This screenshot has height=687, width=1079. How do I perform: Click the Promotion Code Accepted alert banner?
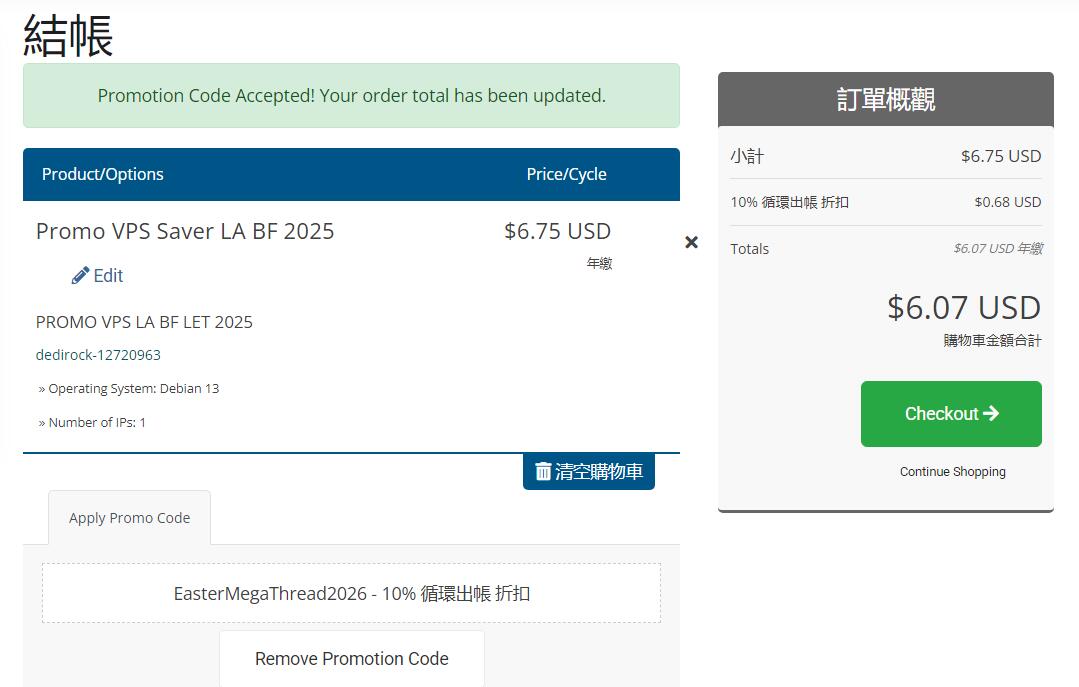[351, 96]
